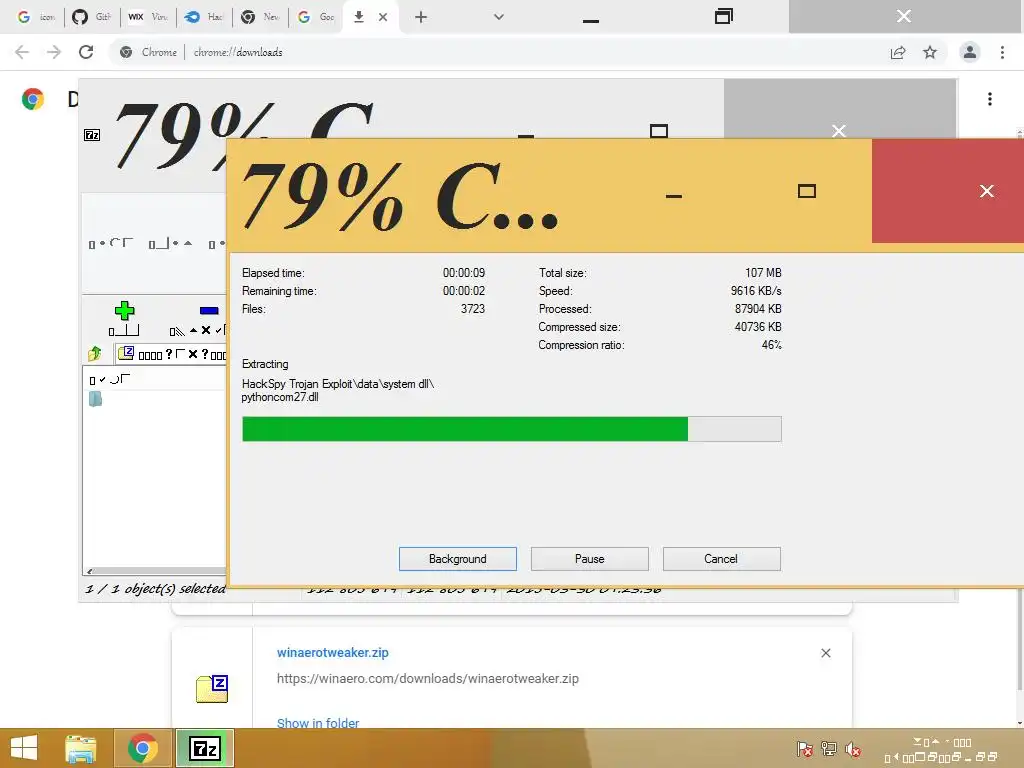
Task: Go up one folder in 7-Zip file manager
Action: 95,354
